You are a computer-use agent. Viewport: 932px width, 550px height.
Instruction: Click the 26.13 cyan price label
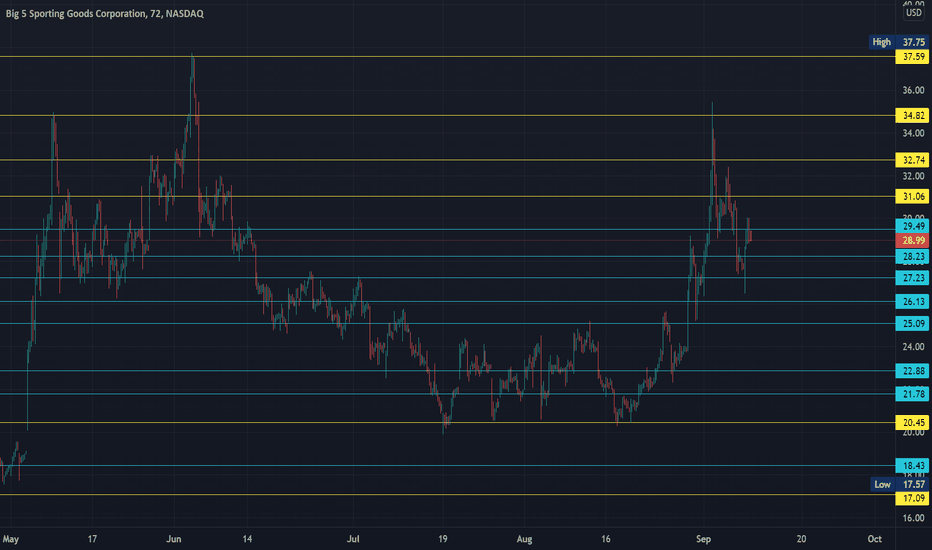tap(912, 301)
